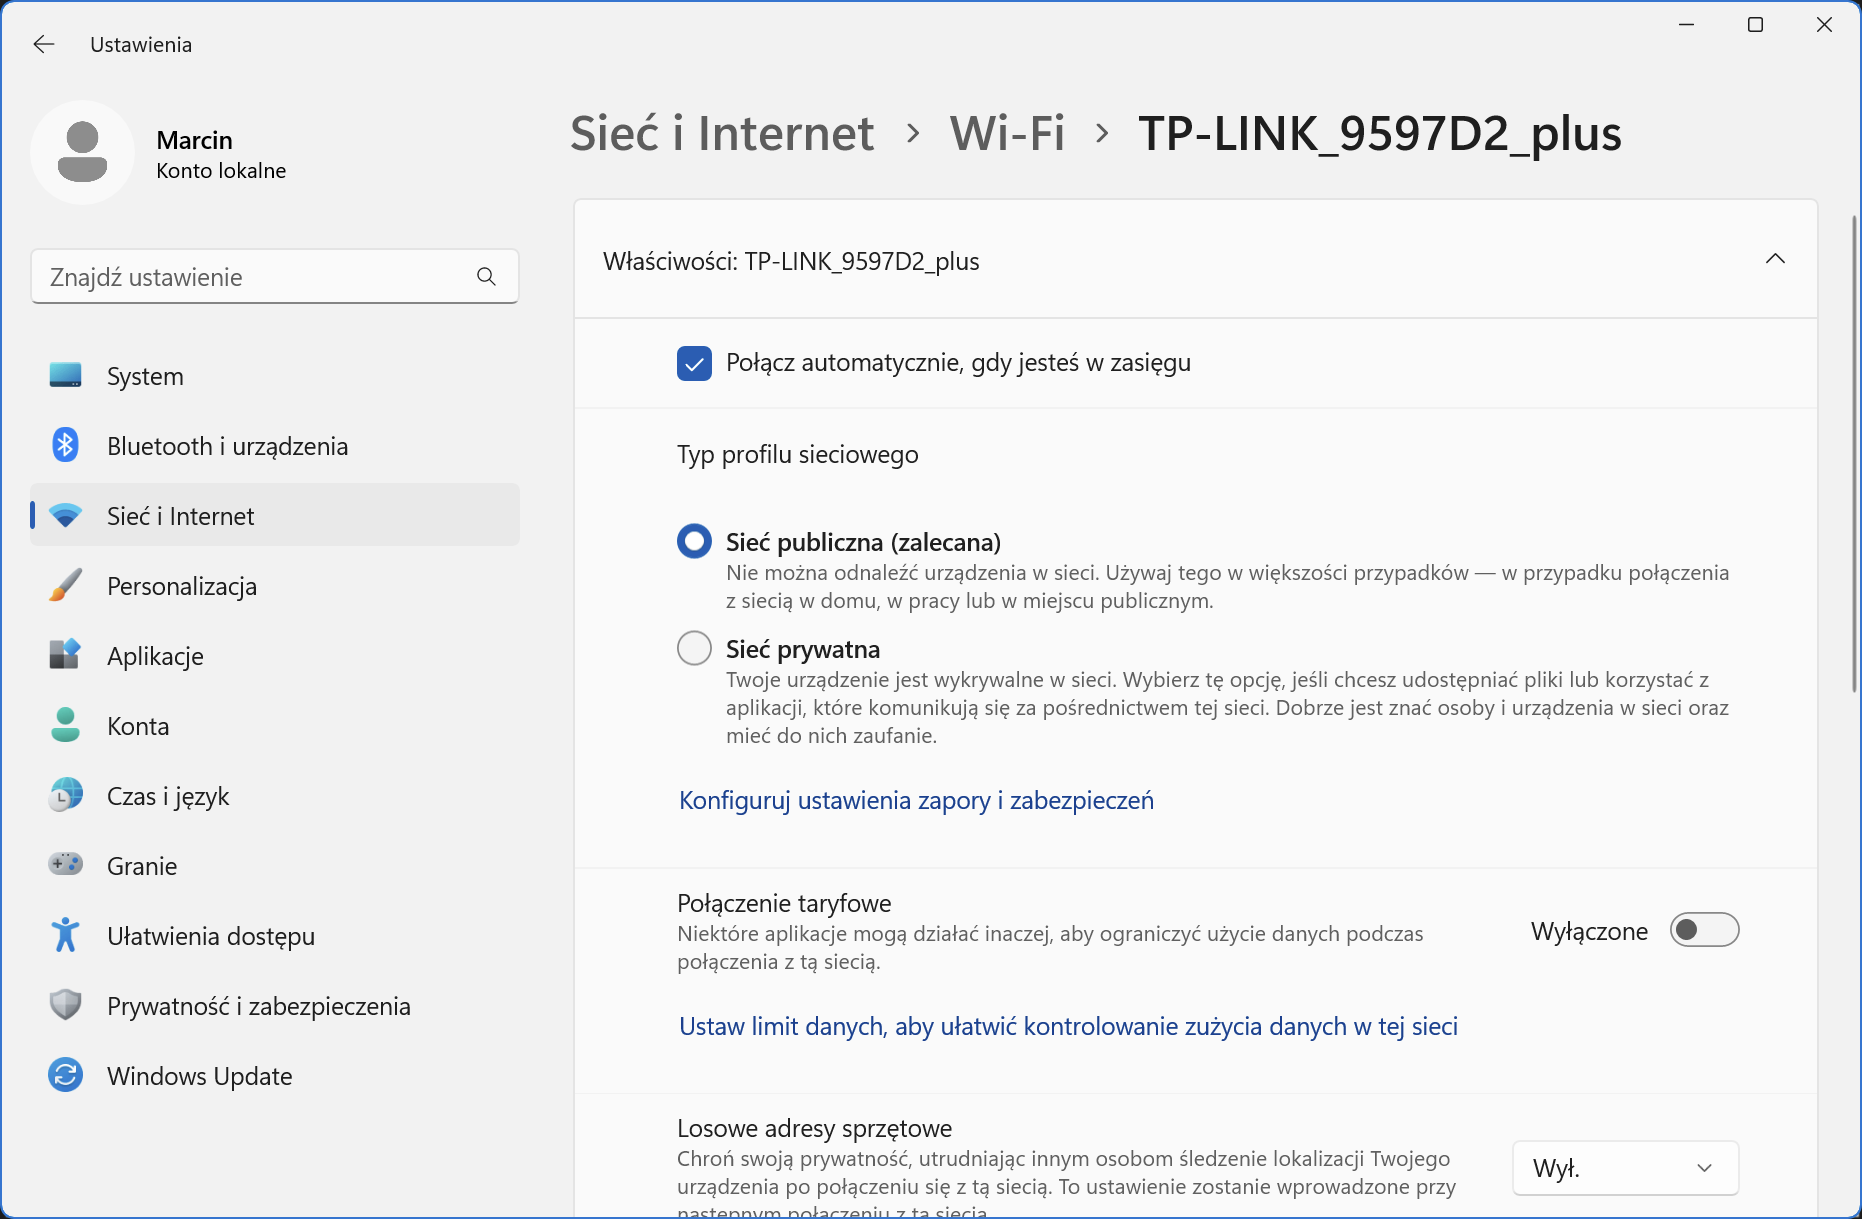Image resolution: width=1862 pixels, height=1219 pixels.
Task: Navigate to Konta settings
Action: (x=275, y=726)
